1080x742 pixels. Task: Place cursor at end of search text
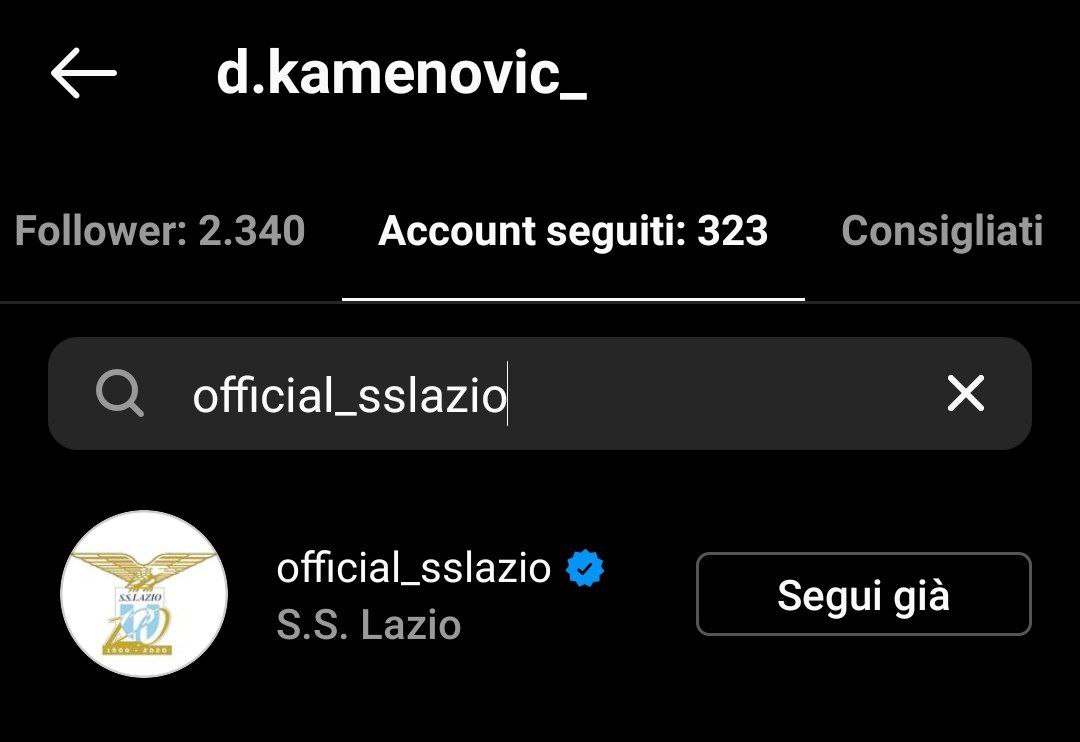(508, 394)
